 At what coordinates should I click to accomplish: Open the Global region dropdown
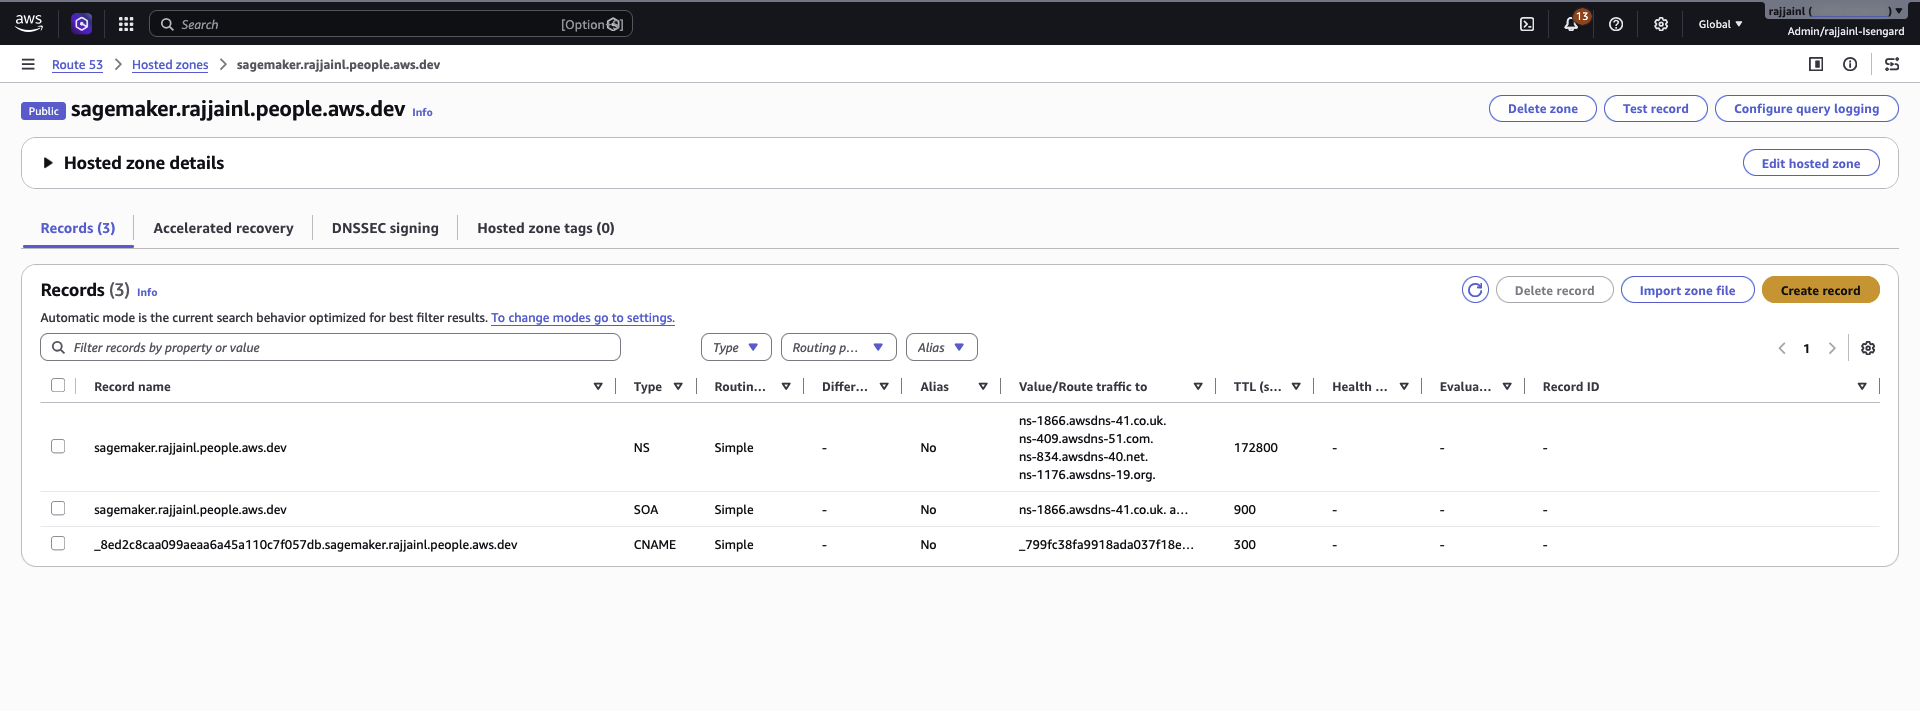pos(1720,24)
